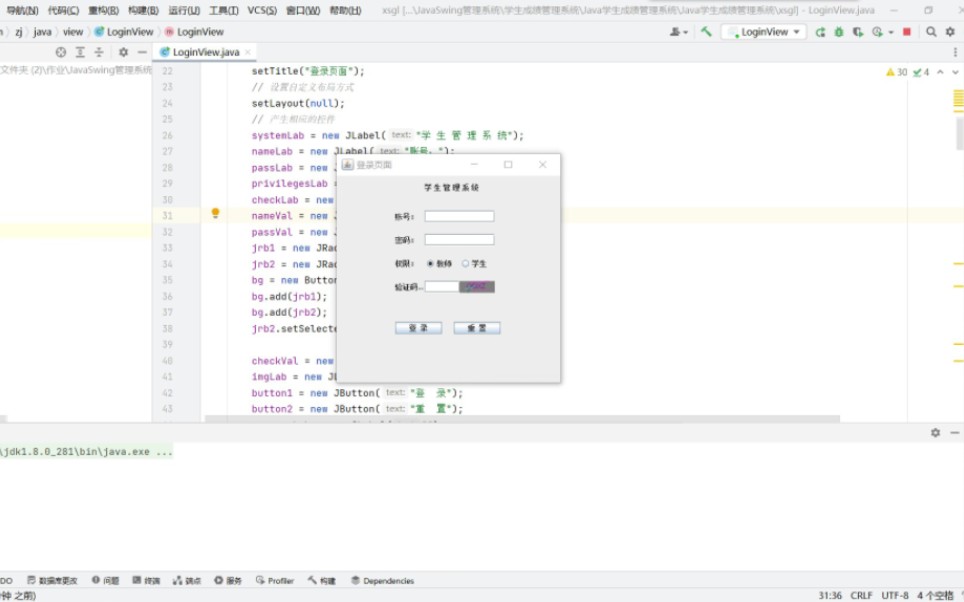964x602 pixels.
Task: Click the 重置 reset button in the dialog
Action: (477, 327)
